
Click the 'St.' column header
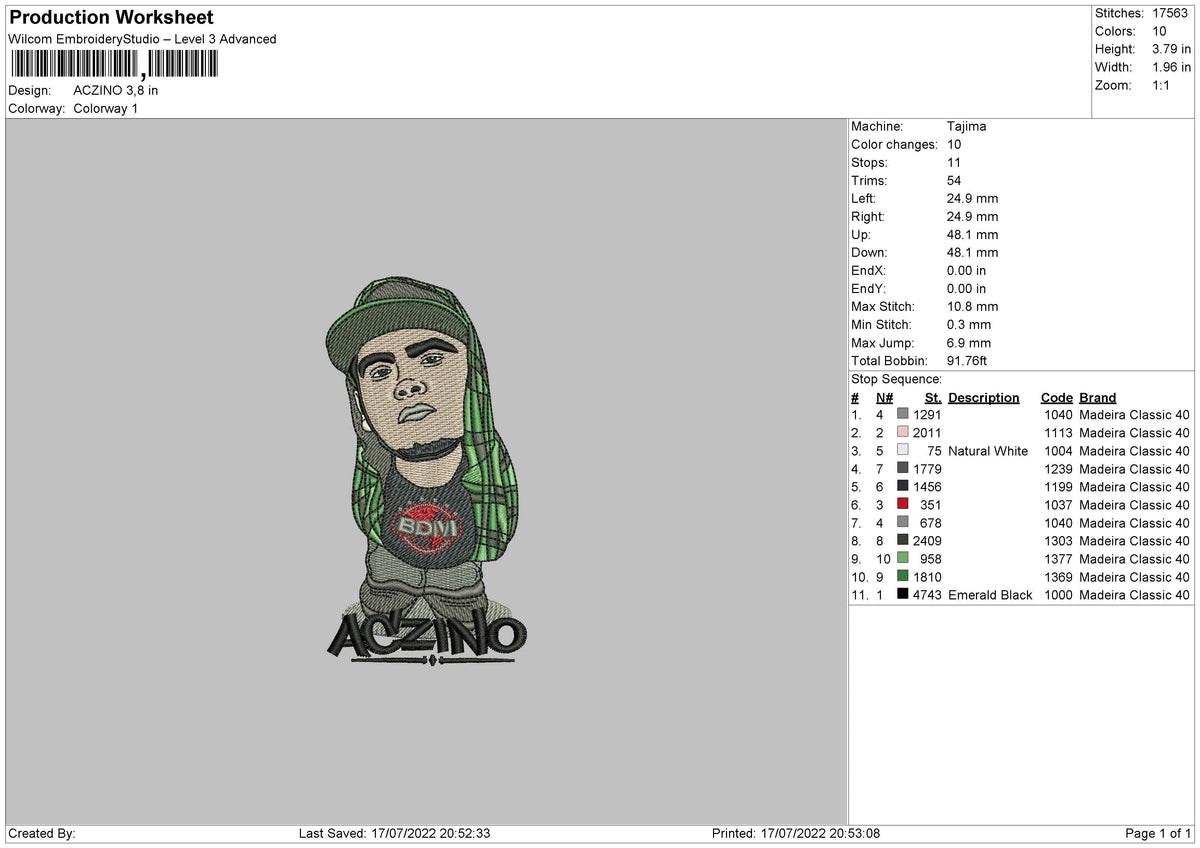[933, 397]
